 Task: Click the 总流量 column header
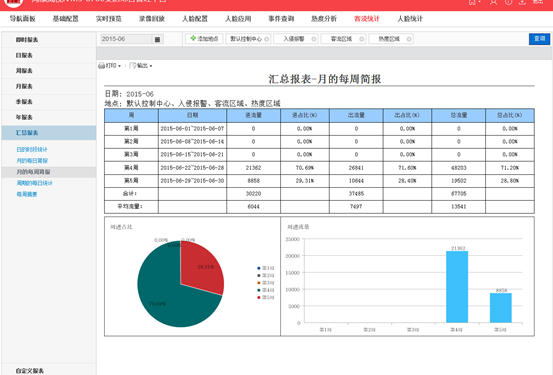click(458, 116)
